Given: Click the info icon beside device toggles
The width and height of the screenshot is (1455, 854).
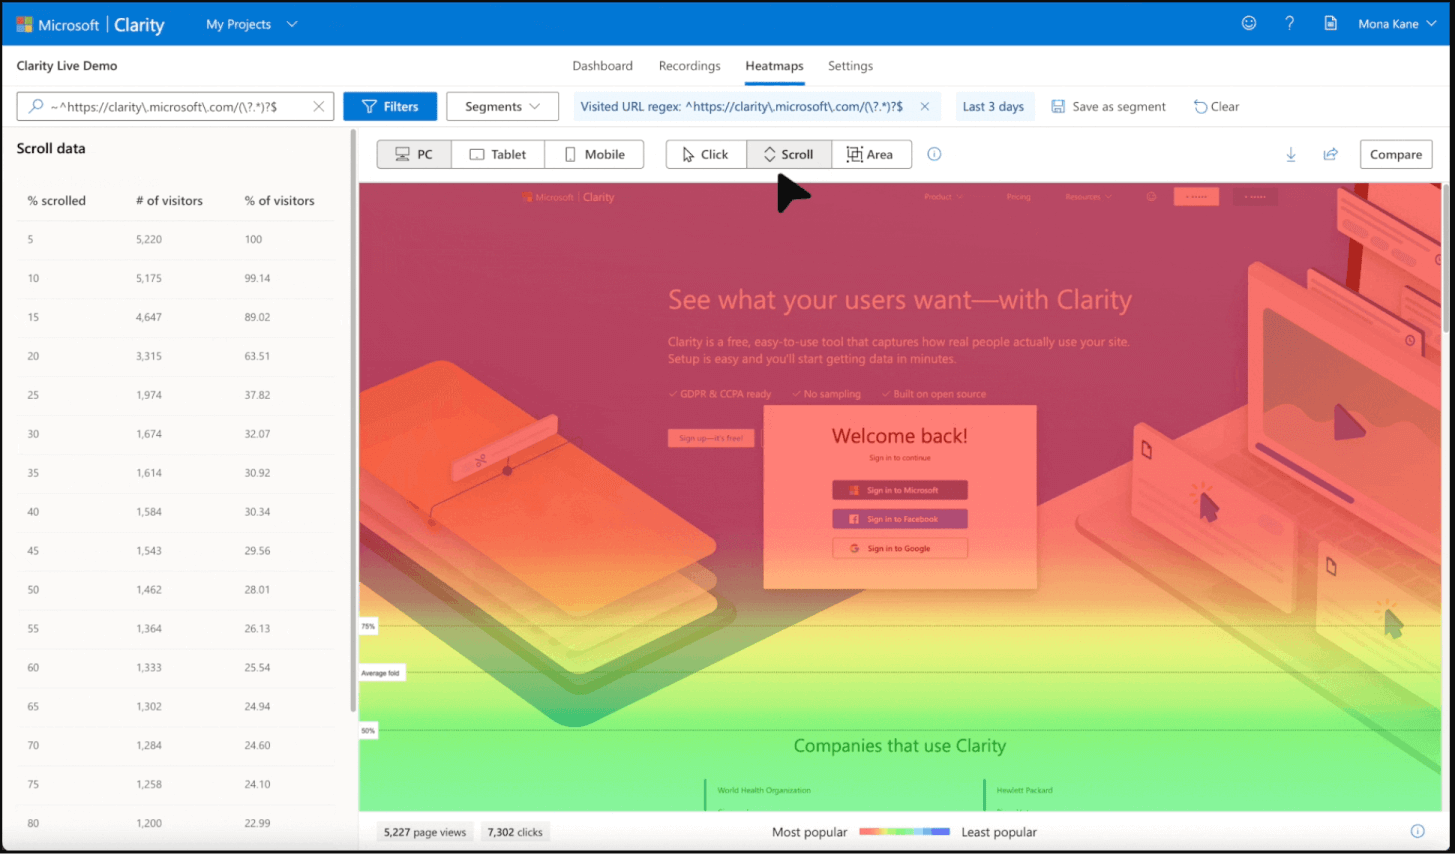Looking at the screenshot, I should pyautogui.click(x=933, y=154).
